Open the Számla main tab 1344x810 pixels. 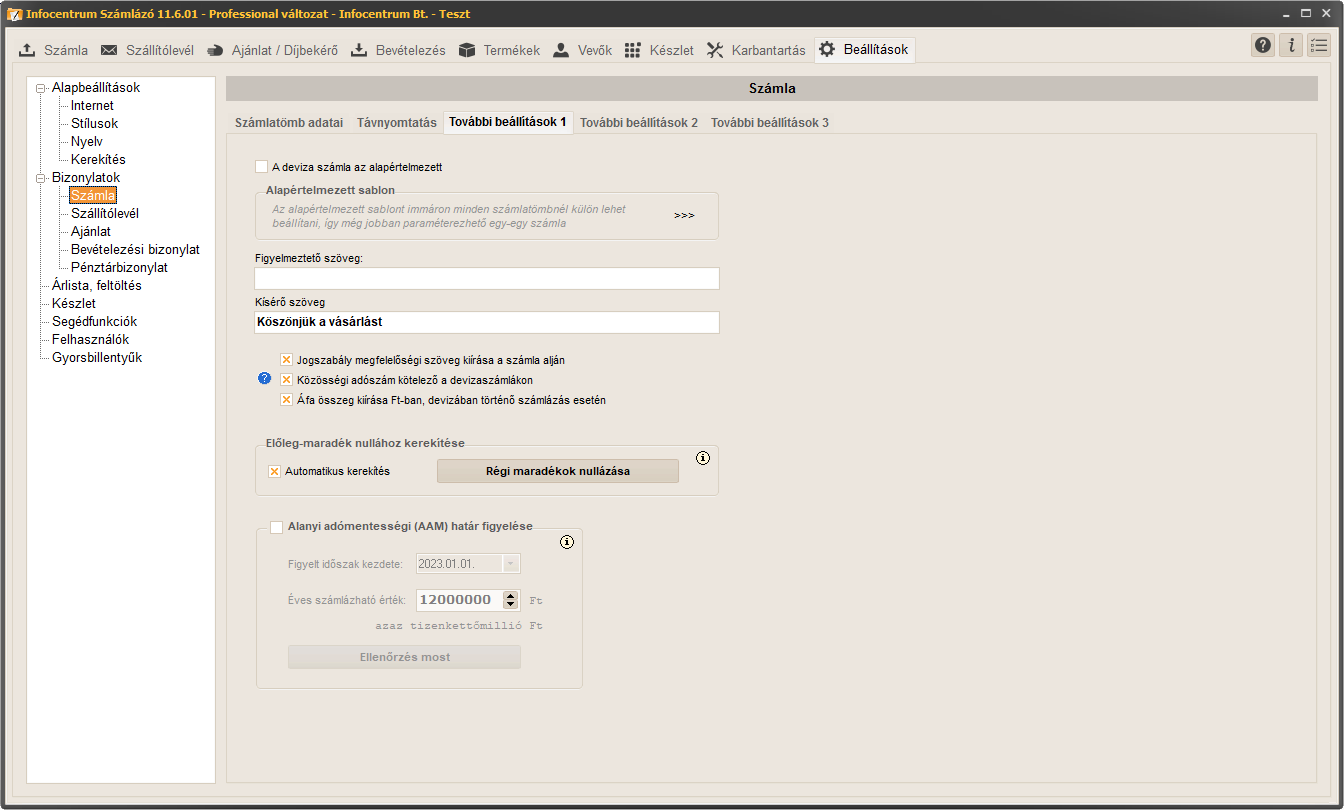(x=54, y=50)
